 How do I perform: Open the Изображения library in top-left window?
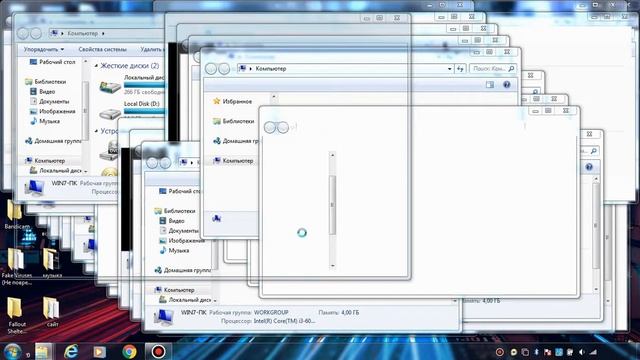click(53, 111)
